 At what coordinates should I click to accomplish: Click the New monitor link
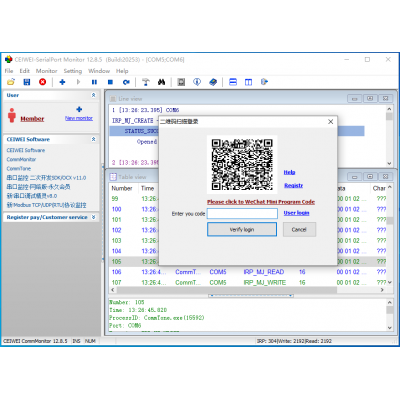click(79, 118)
